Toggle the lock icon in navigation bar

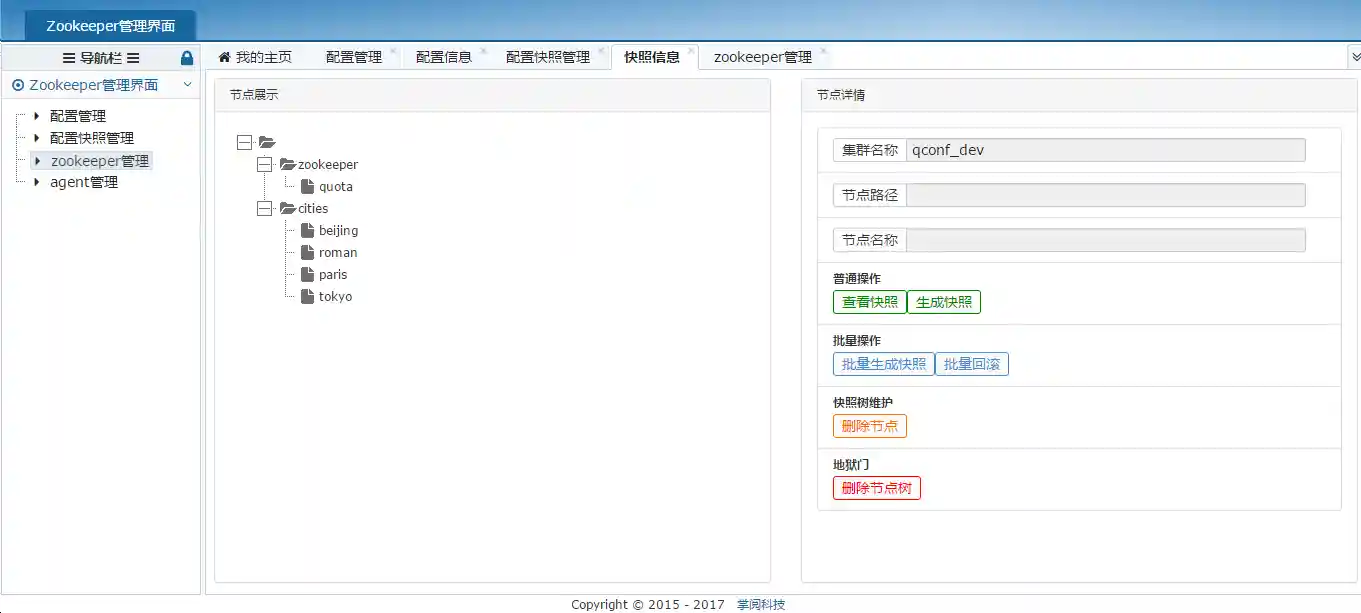(186, 59)
